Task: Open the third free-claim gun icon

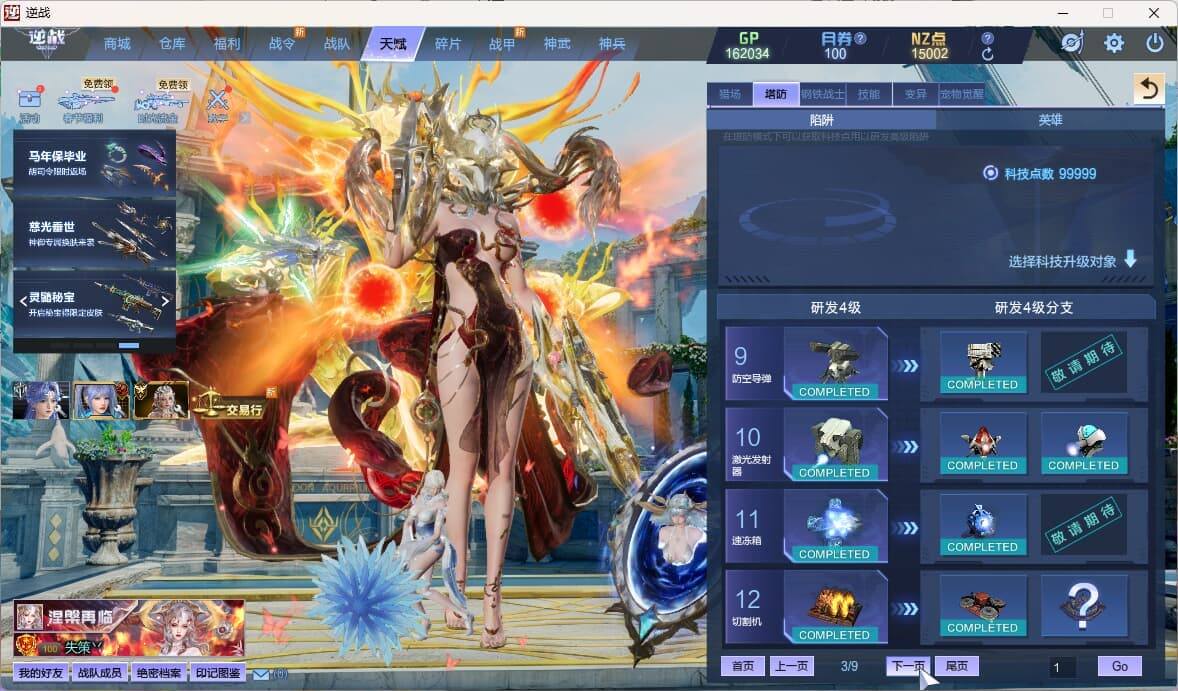Action: (159, 101)
